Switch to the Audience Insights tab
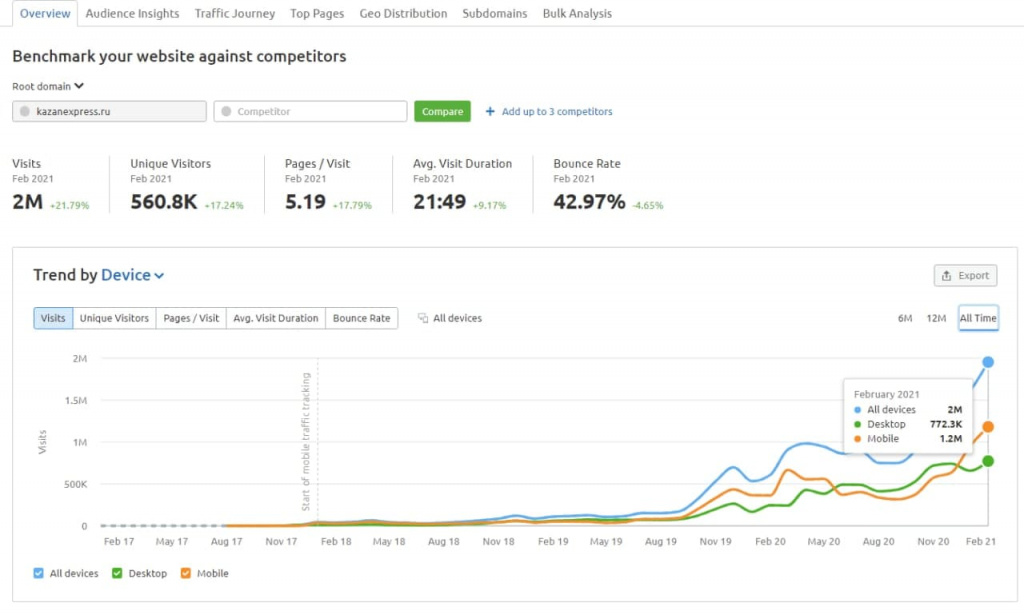1024x615 pixels. pyautogui.click(x=132, y=14)
